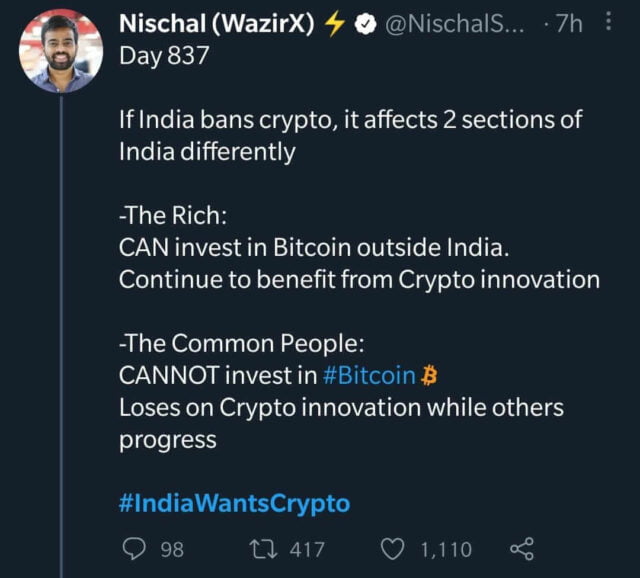
Task: Tap the reply speech bubble icon
Action: point(134,548)
